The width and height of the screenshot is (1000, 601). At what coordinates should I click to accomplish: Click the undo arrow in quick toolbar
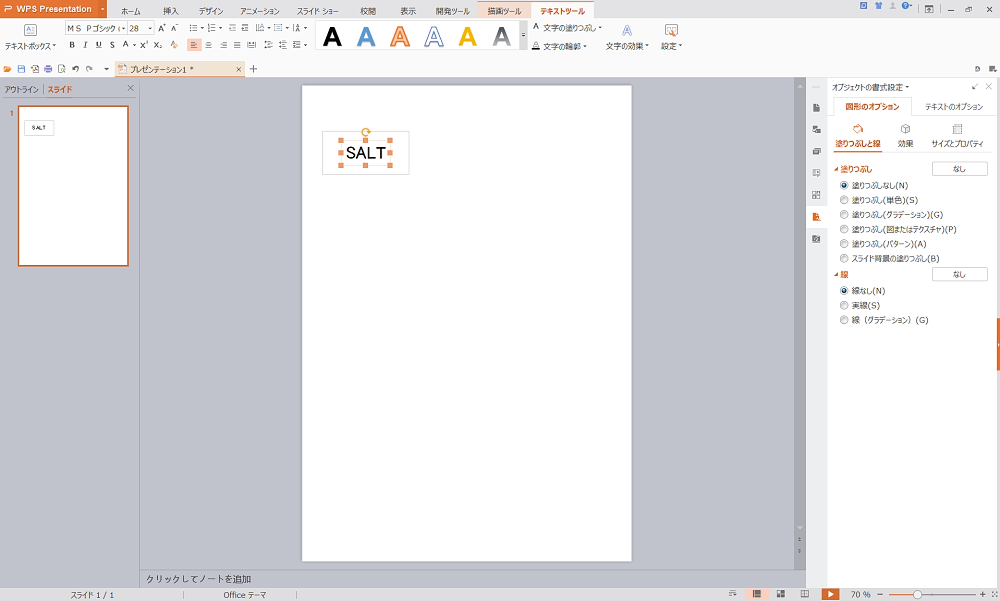tap(75, 69)
